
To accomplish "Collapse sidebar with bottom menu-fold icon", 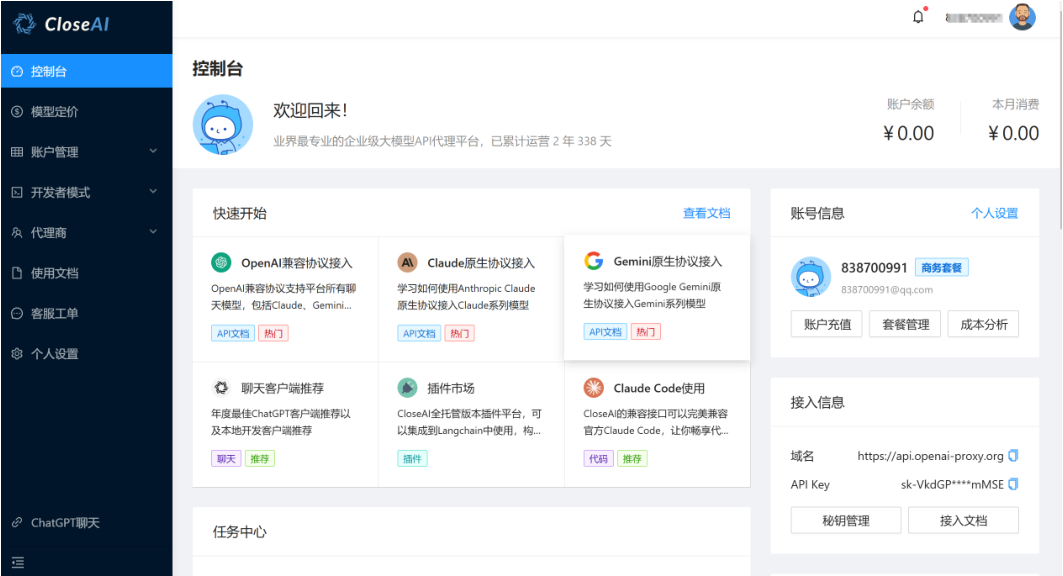I will tap(18, 562).
